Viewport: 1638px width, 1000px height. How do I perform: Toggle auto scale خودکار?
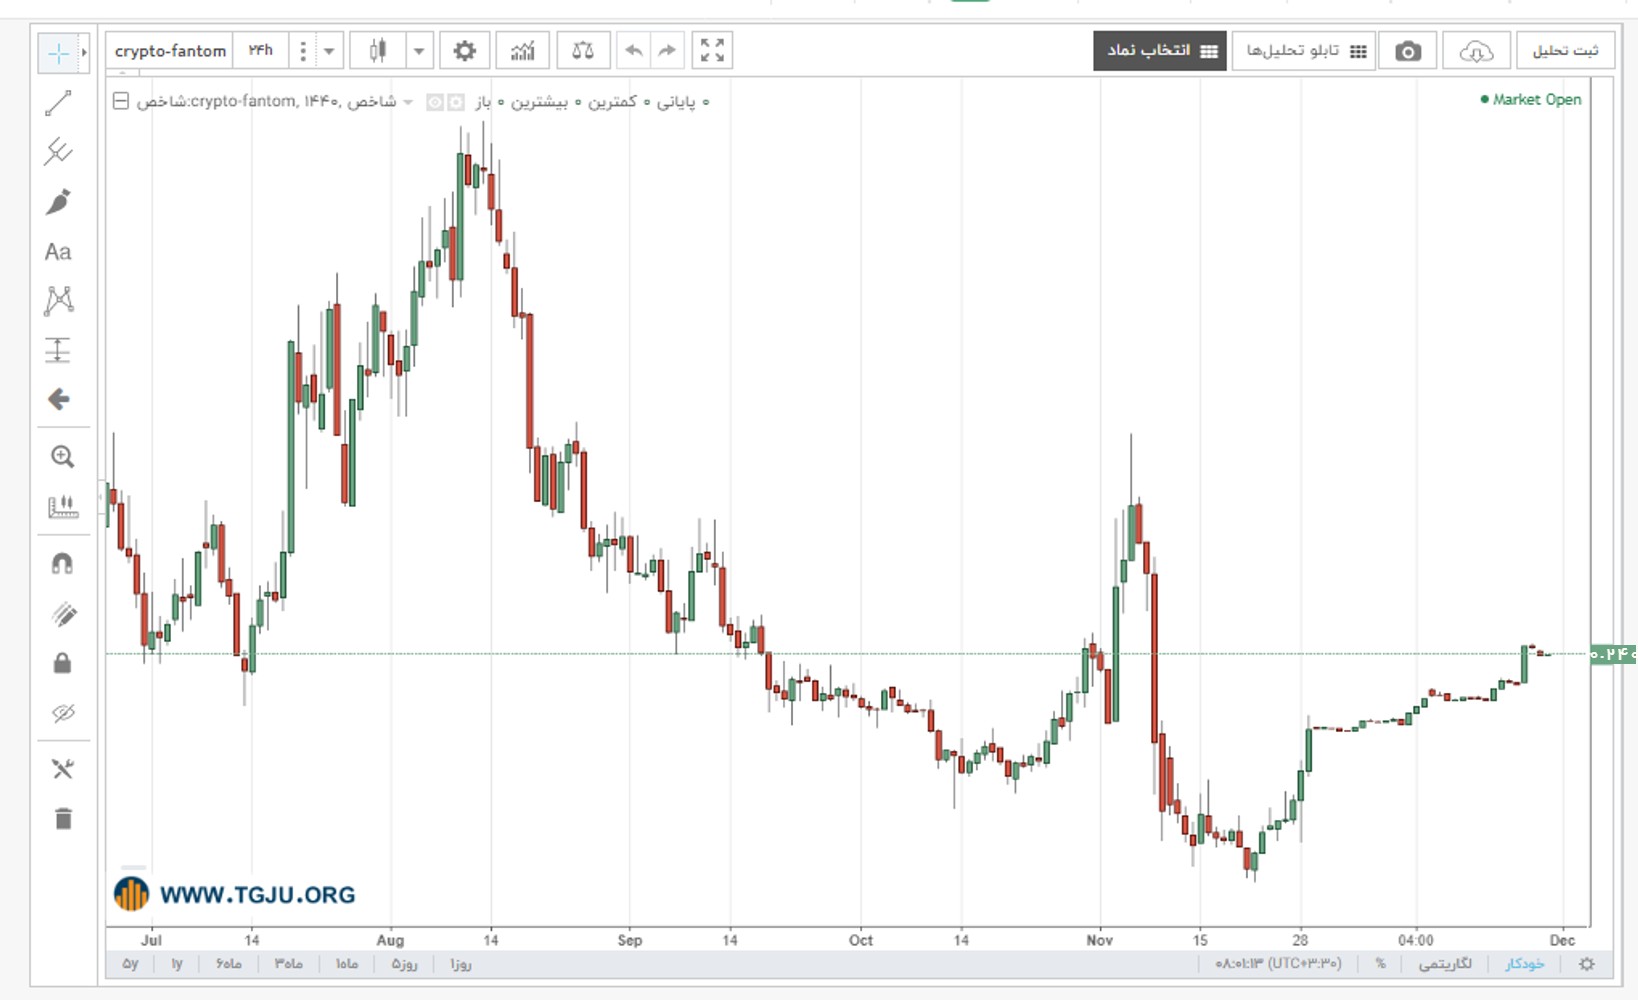click(1525, 964)
